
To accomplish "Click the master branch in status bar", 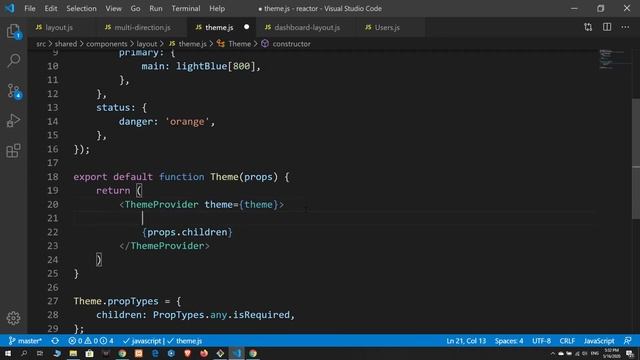I will [25, 341].
